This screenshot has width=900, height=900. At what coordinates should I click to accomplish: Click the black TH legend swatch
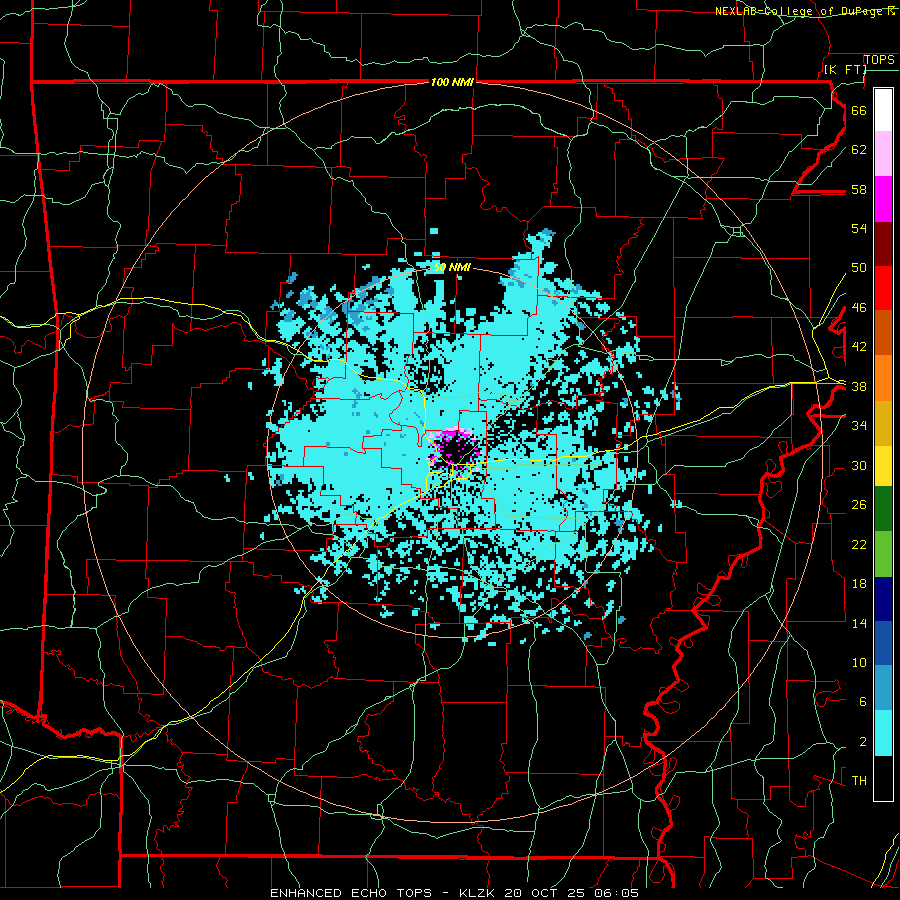pyautogui.click(x=883, y=778)
